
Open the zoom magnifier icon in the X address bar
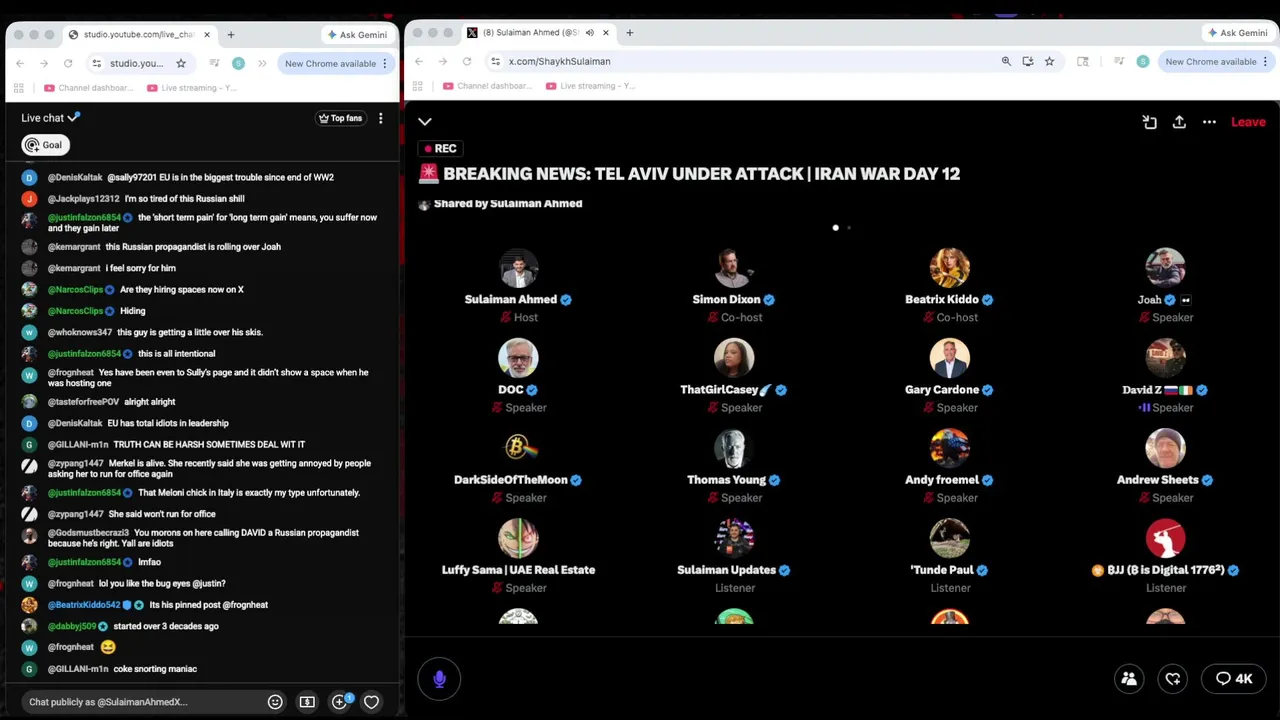pyautogui.click(x=1006, y=61)
